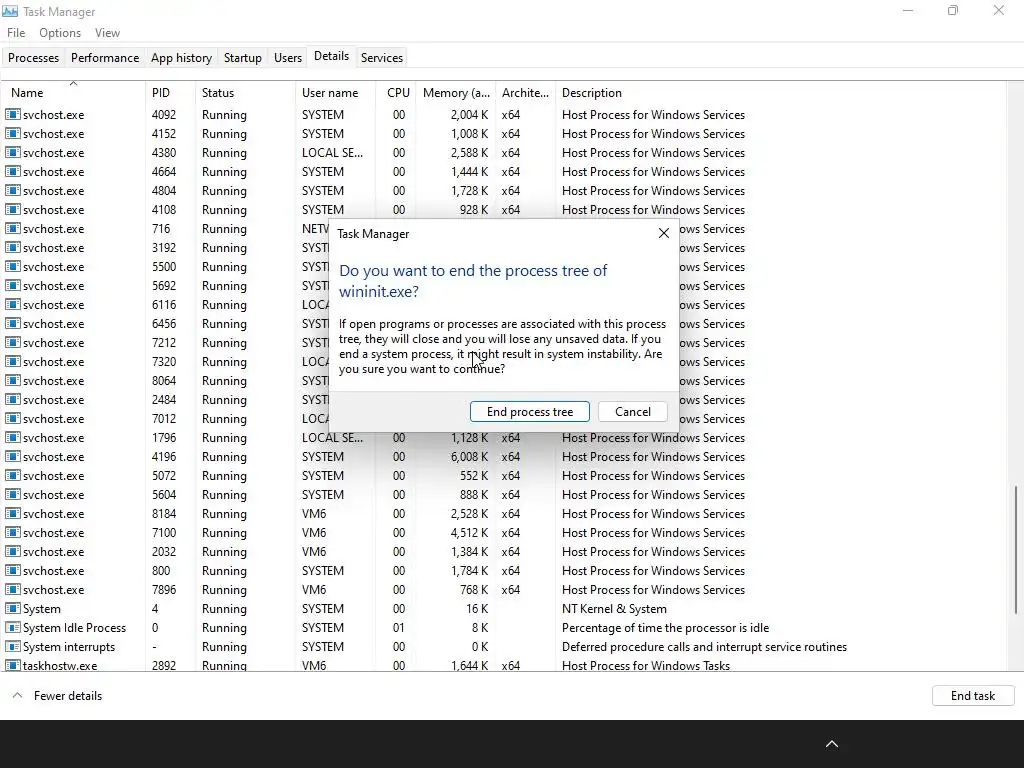Click Host Process for Windows Tasks description
The width and height of the screenshot is (1024, 768).
coord(646,665)
